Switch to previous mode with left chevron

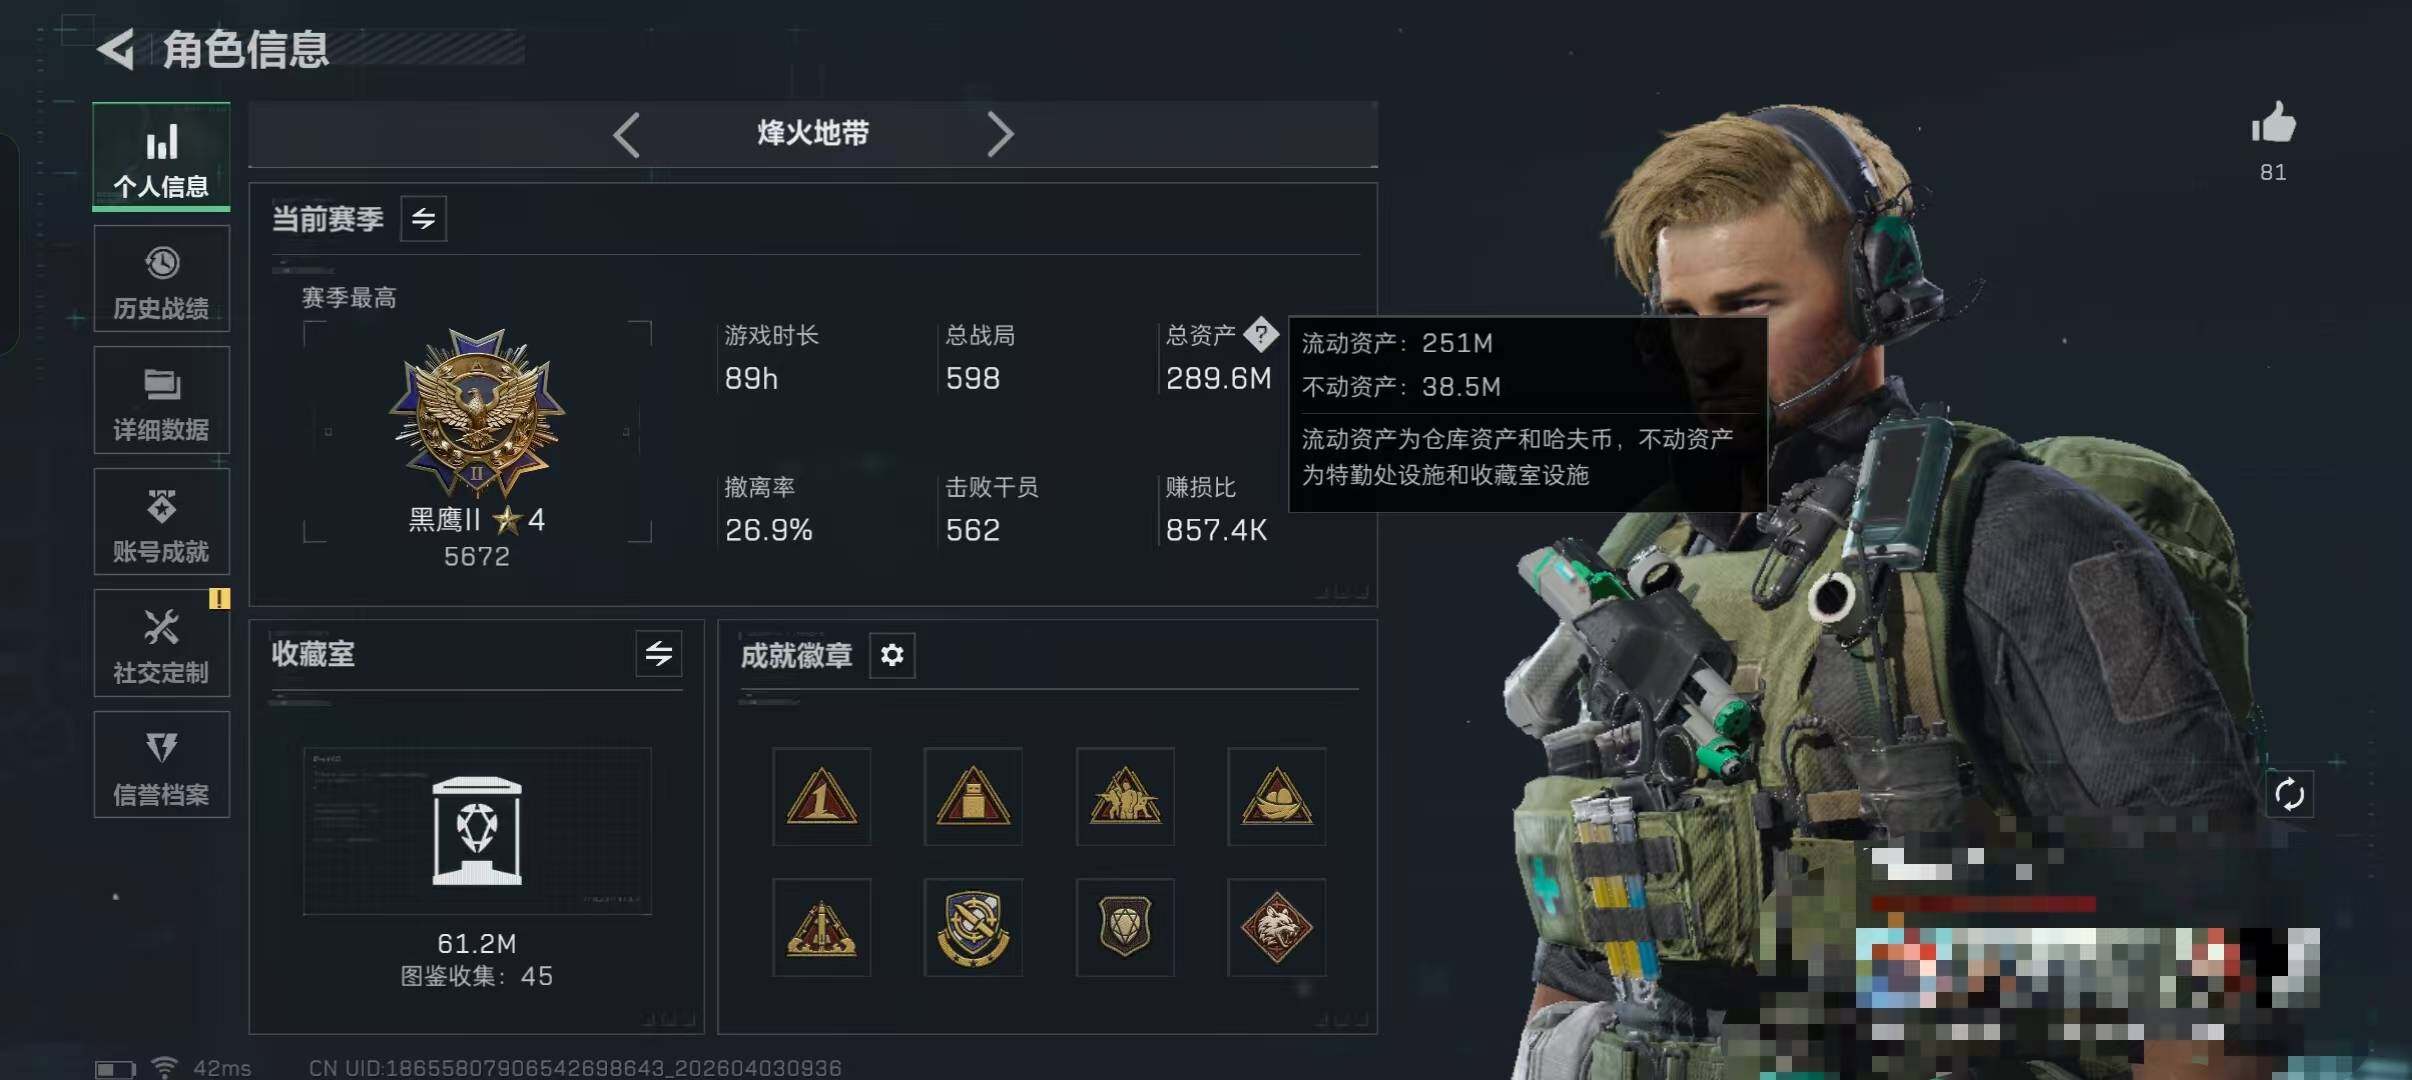pos(627,134)
